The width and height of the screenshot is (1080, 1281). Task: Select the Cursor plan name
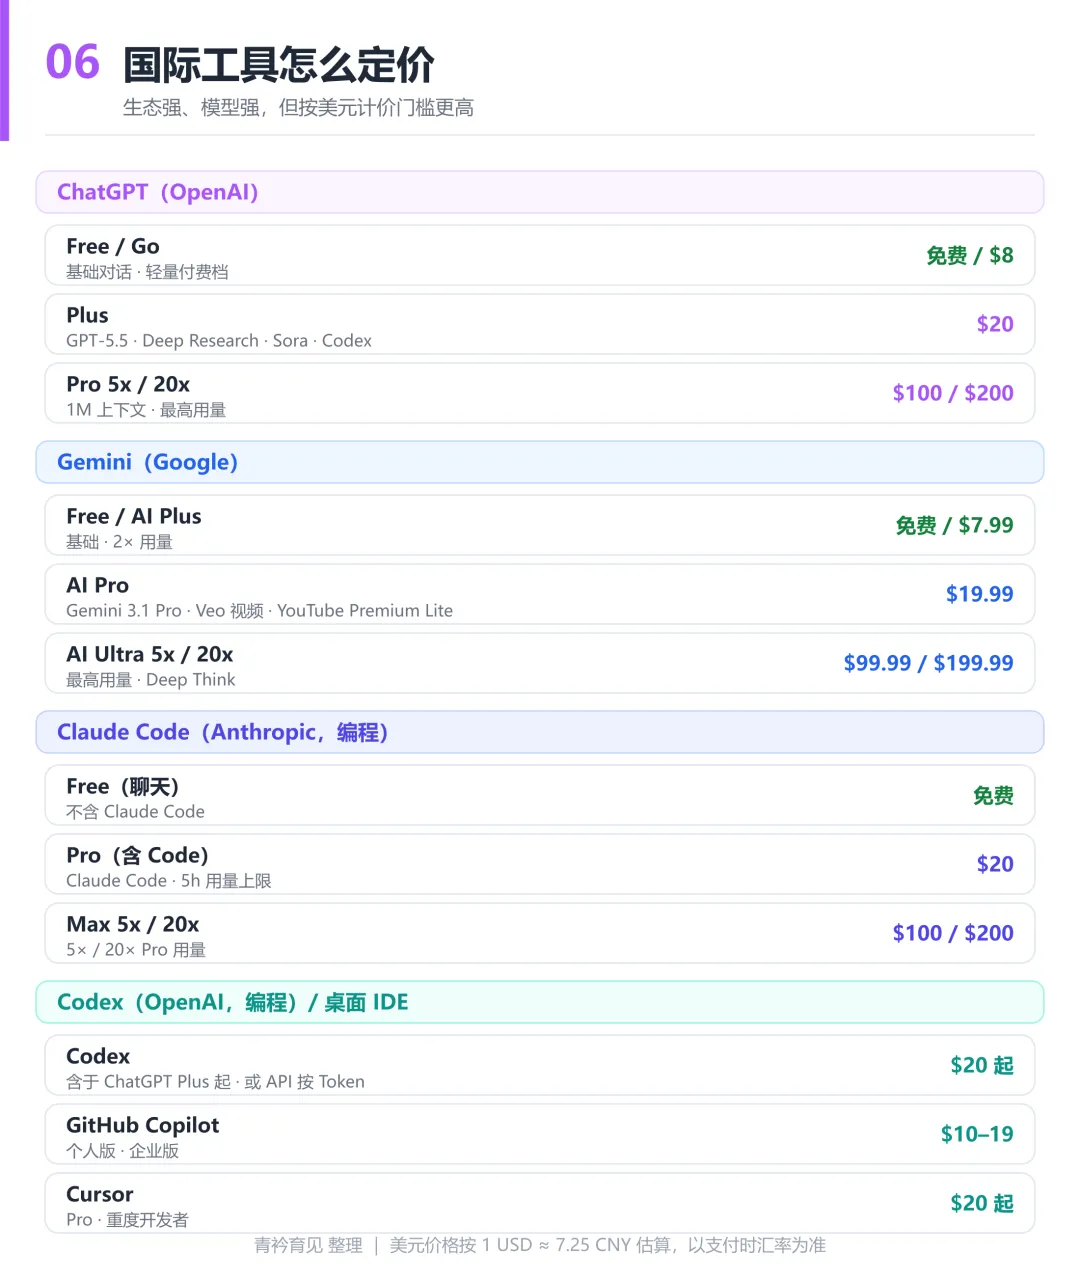100,1194
